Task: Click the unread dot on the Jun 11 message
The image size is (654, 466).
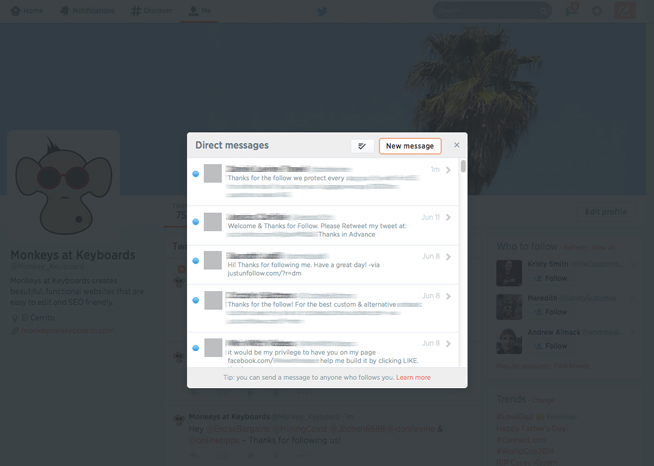Action: [x=196, y=222]
